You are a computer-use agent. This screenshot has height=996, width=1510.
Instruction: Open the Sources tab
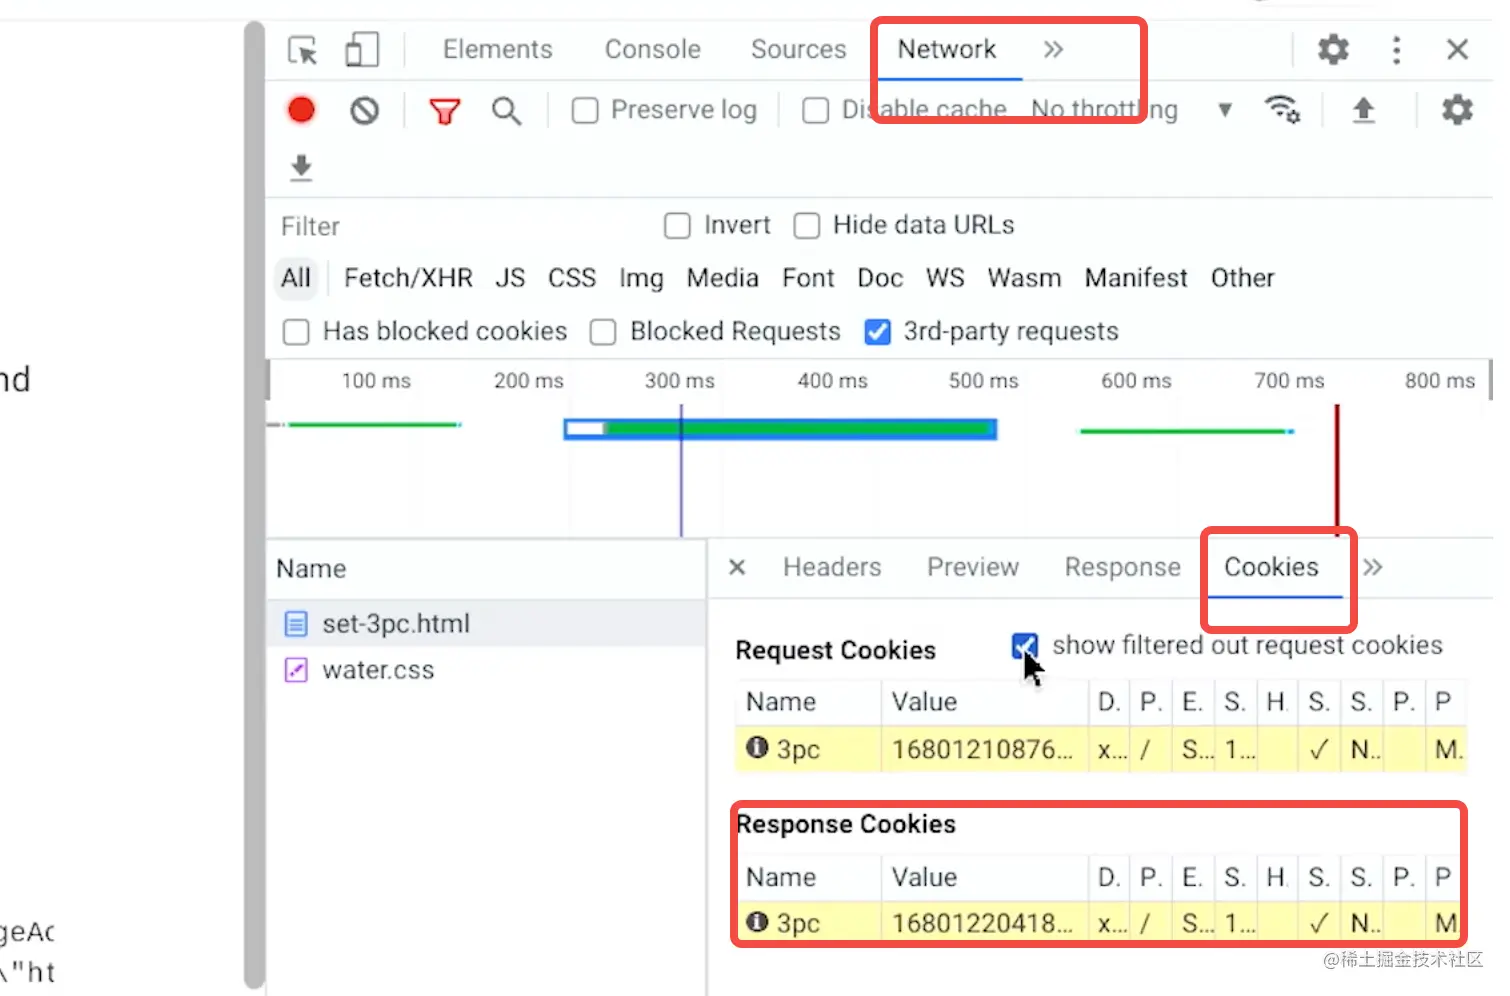pyautogui.click(x=798, y=49)
